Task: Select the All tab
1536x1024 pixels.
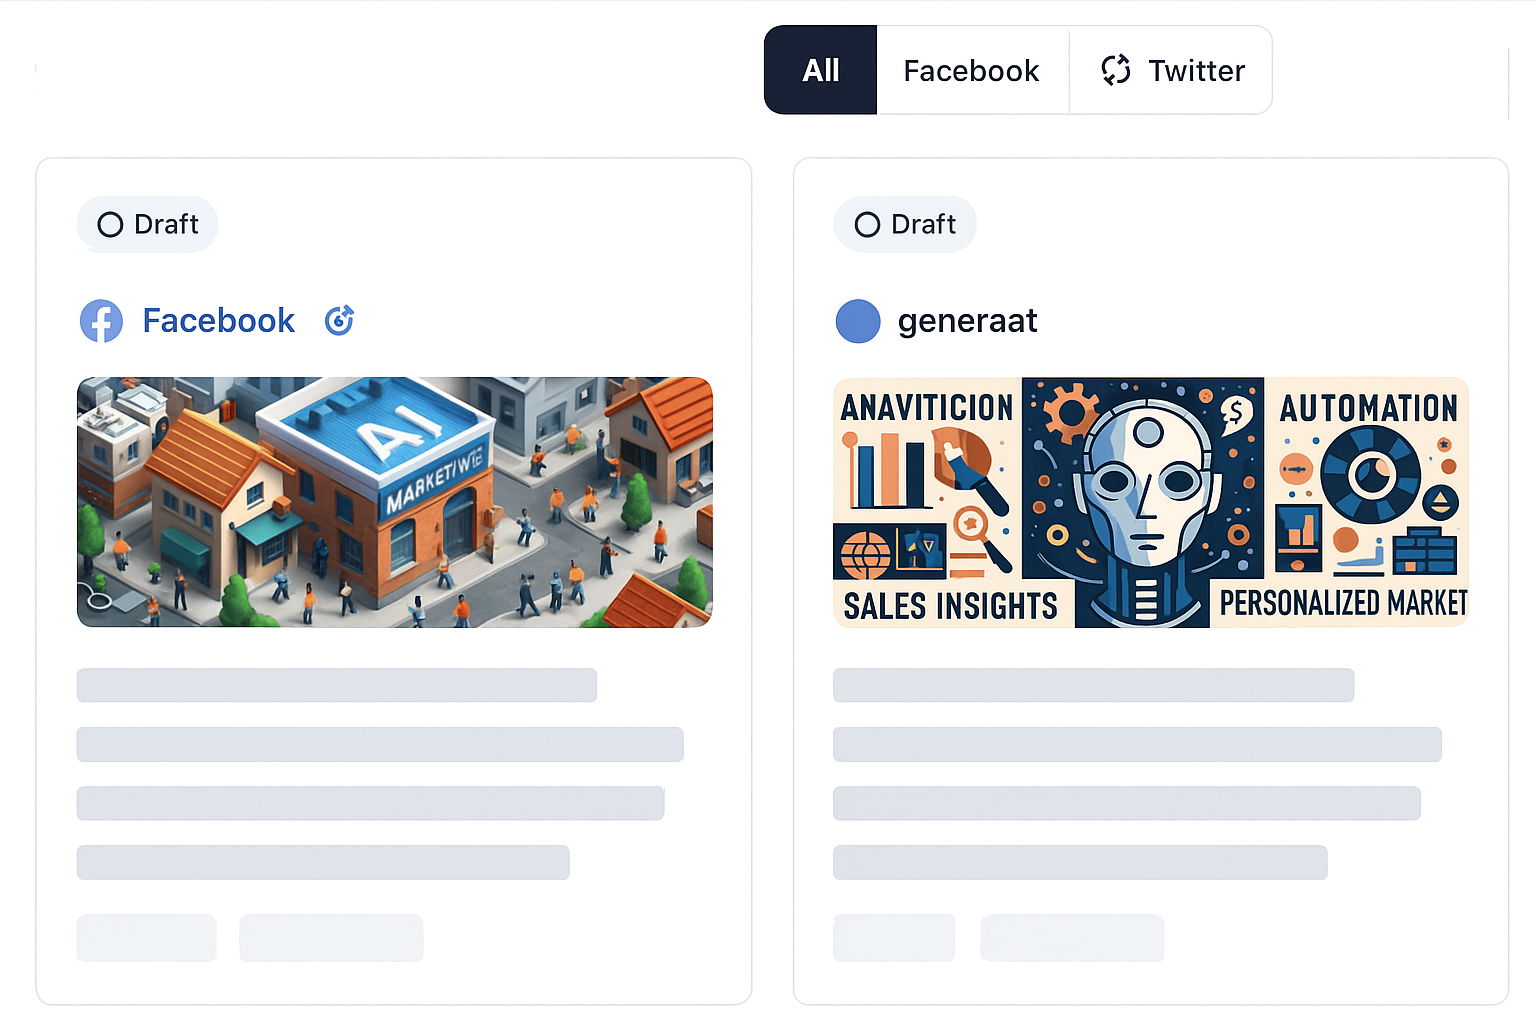Action: (x=820, y=70)
